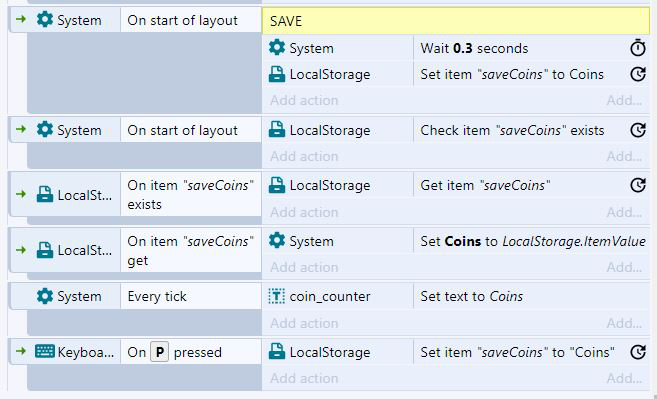
Task: Click green arrow of SAVE start of layout event
Action: [x=21, y=19]
